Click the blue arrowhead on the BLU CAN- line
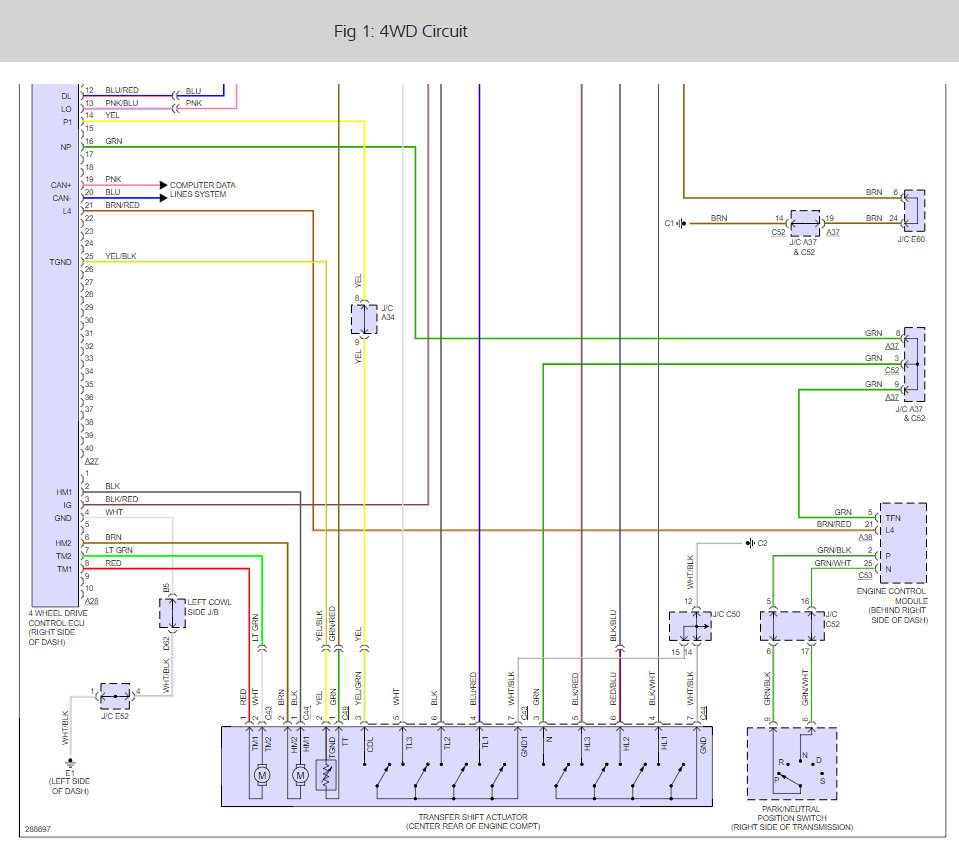The height and width of the screenshot is (851, 959). tap(163, 198)
